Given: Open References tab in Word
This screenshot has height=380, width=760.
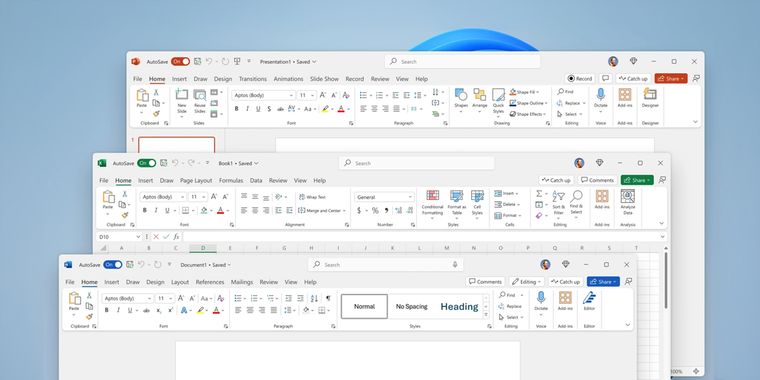Looking at the screenshot, I should [209, 282].
